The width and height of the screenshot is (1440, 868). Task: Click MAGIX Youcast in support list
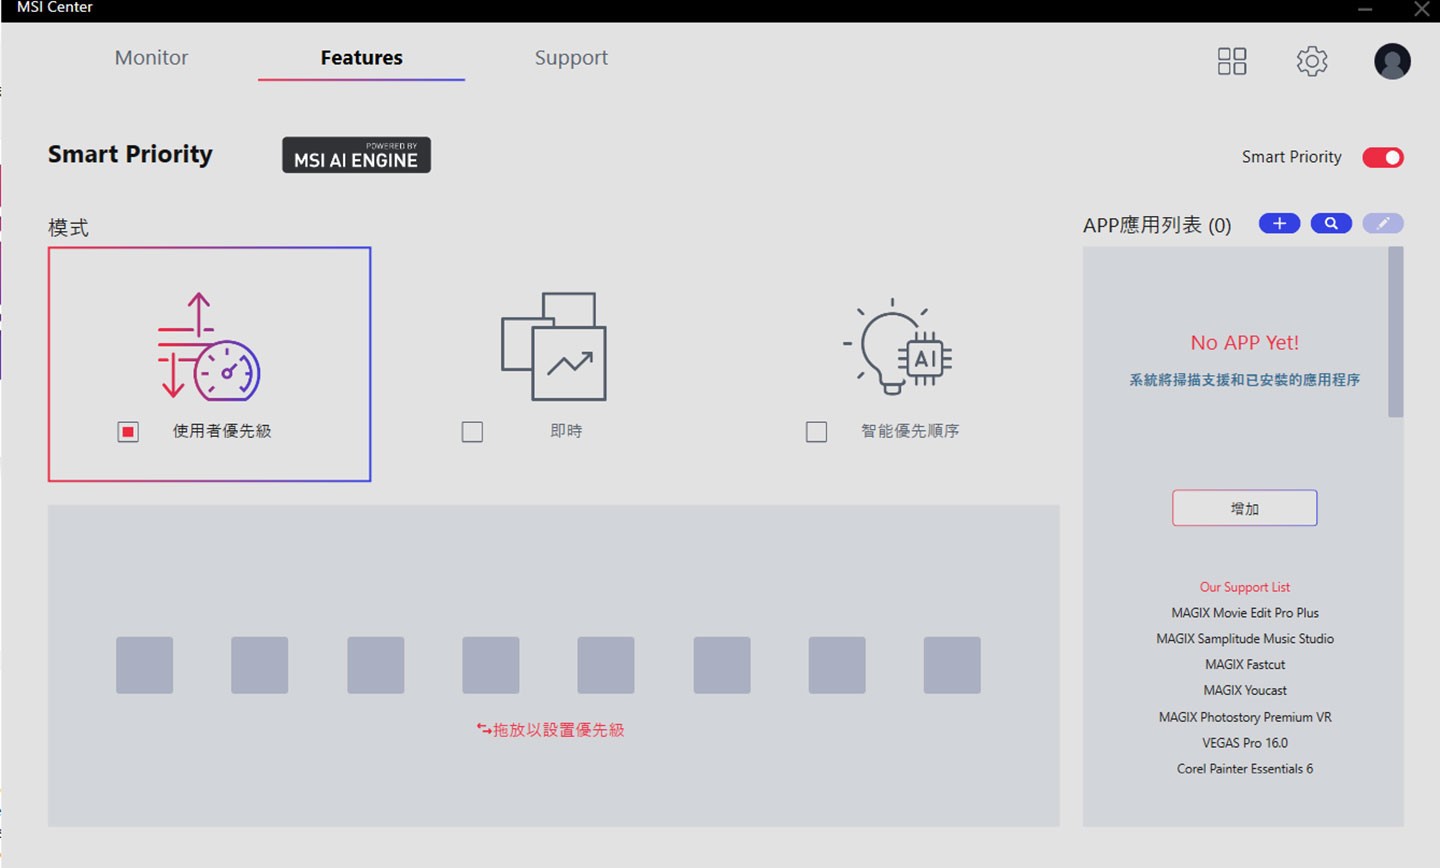1245,691
